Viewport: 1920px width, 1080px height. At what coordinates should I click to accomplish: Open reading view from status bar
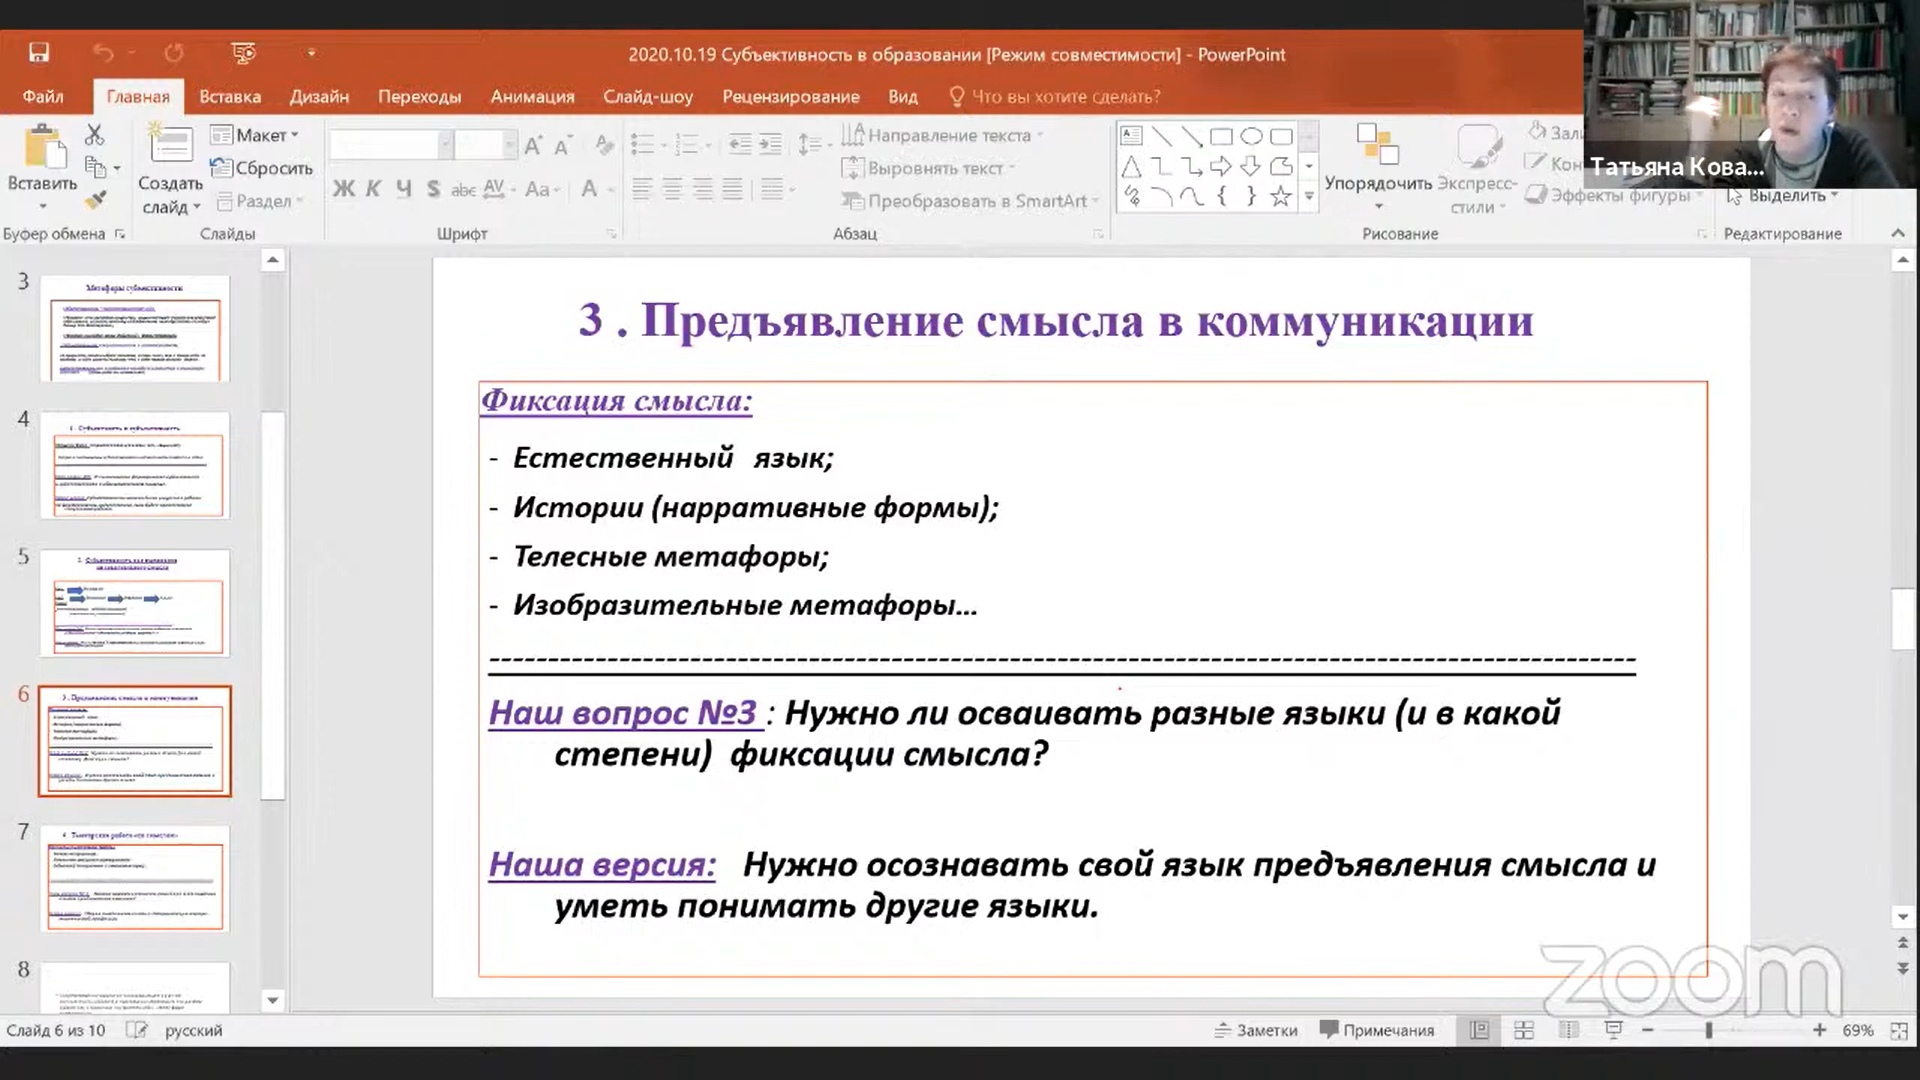1568,1030
